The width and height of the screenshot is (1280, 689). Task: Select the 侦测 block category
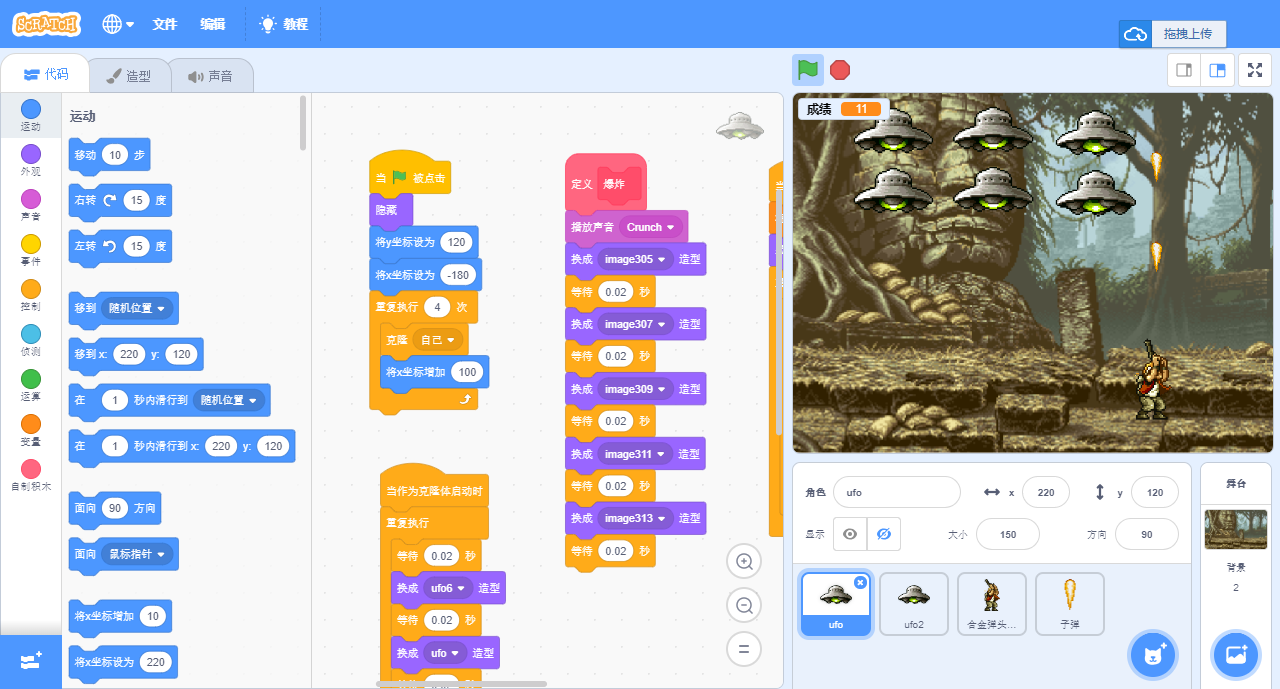(31, 340)
